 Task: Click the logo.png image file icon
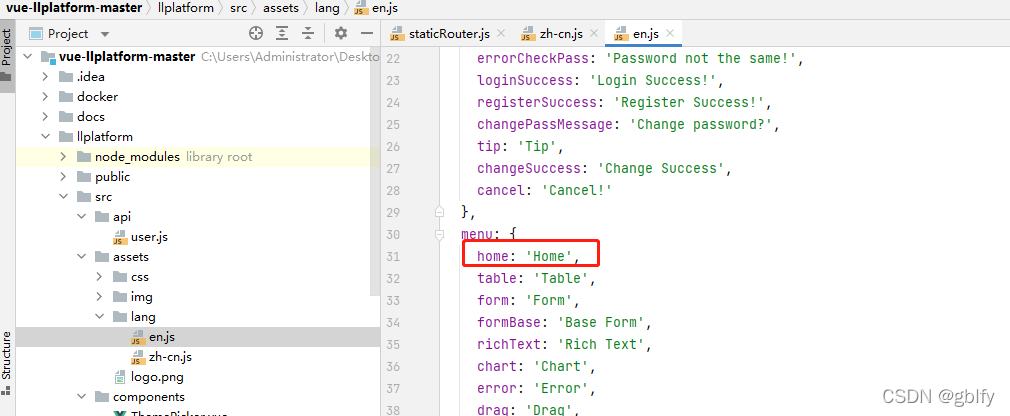point(120,377)
